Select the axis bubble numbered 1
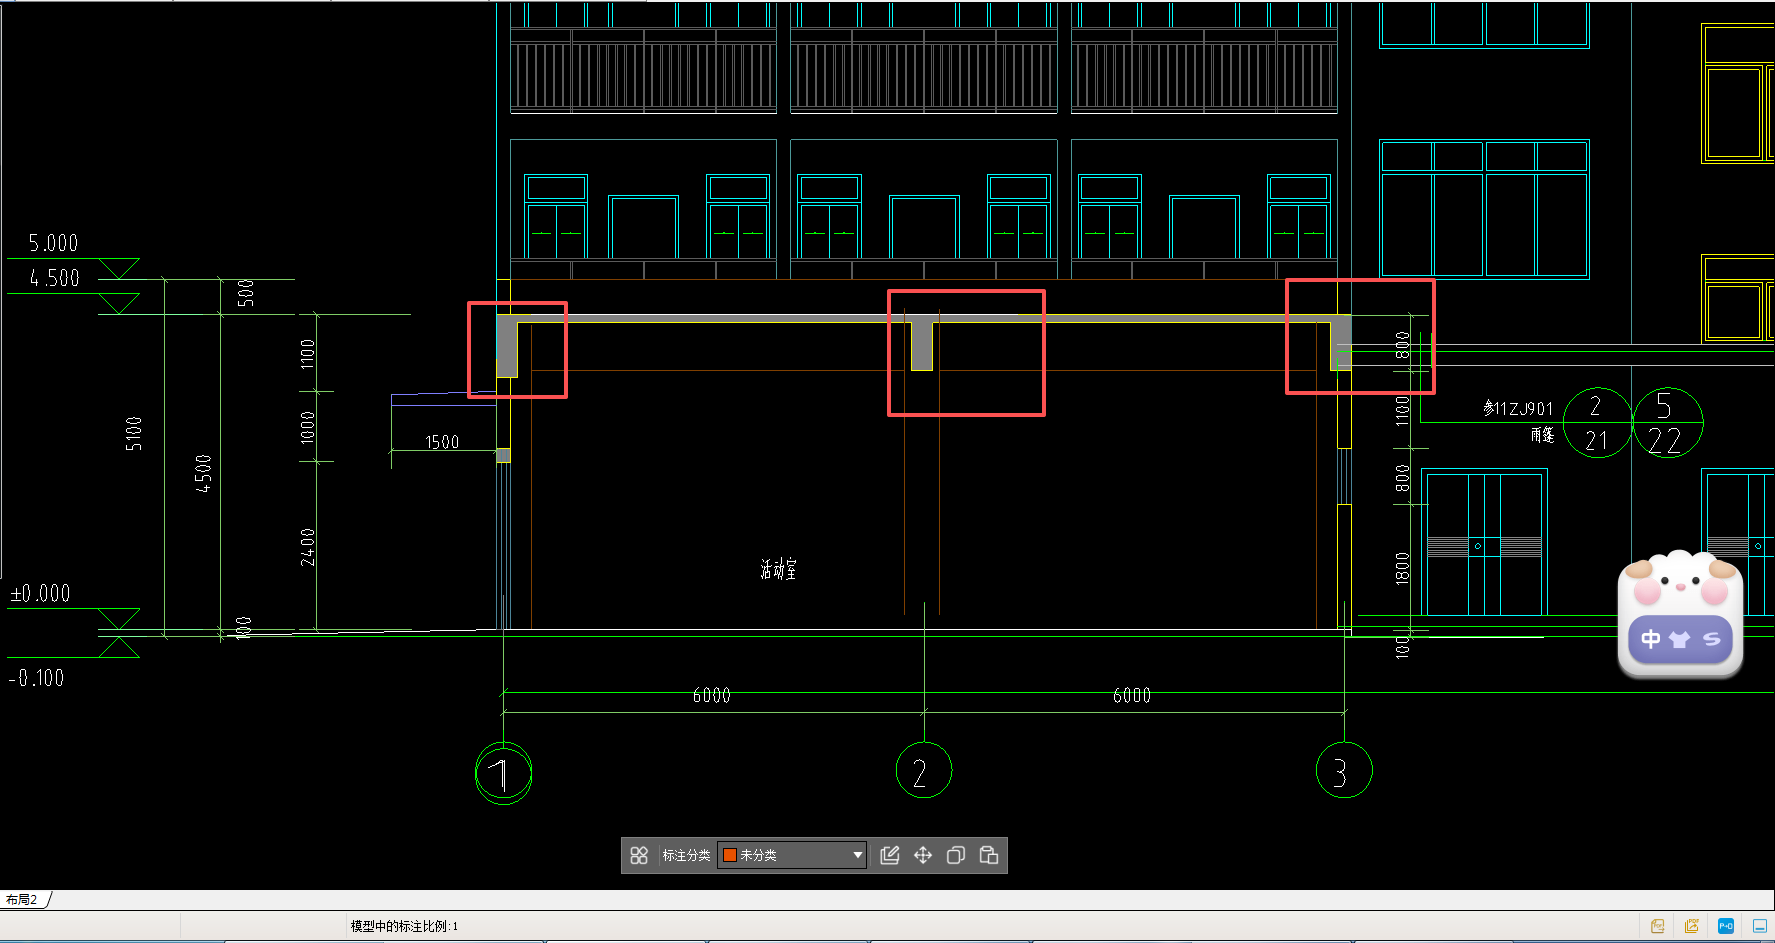This screenshot has height=943, width=1775. click(x=503, y=772)
